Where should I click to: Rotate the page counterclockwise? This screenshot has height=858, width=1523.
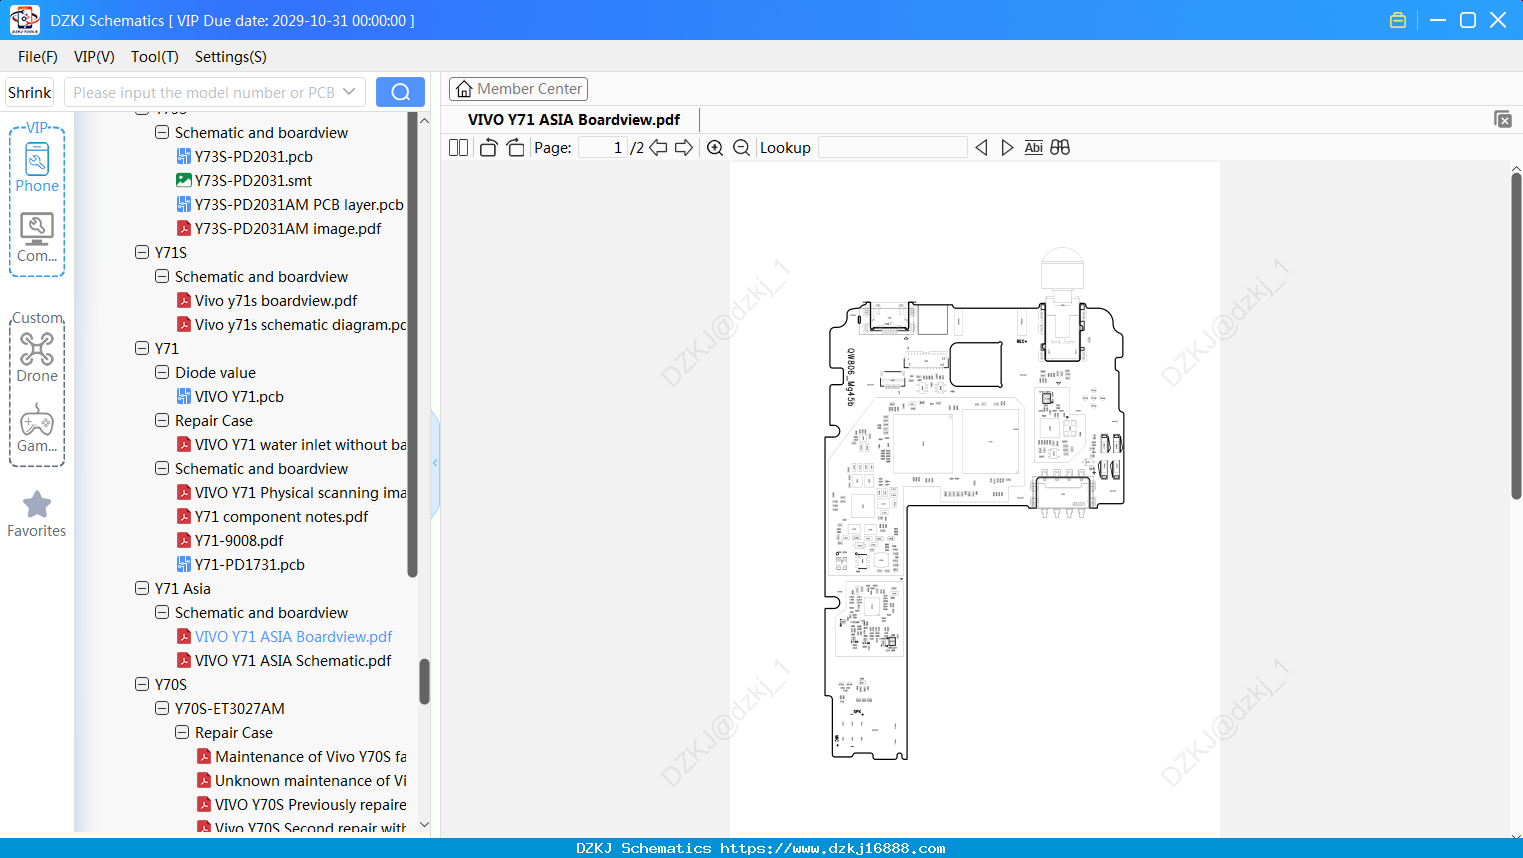point(488,148)
